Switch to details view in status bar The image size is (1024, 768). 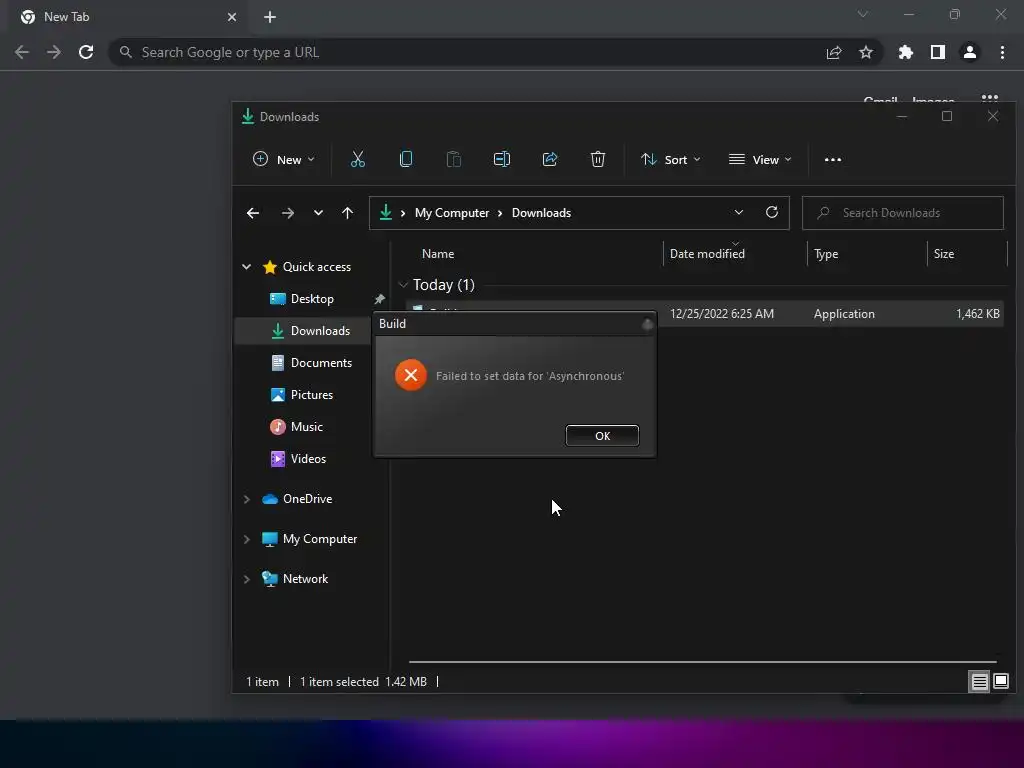(x=979, y=682)
